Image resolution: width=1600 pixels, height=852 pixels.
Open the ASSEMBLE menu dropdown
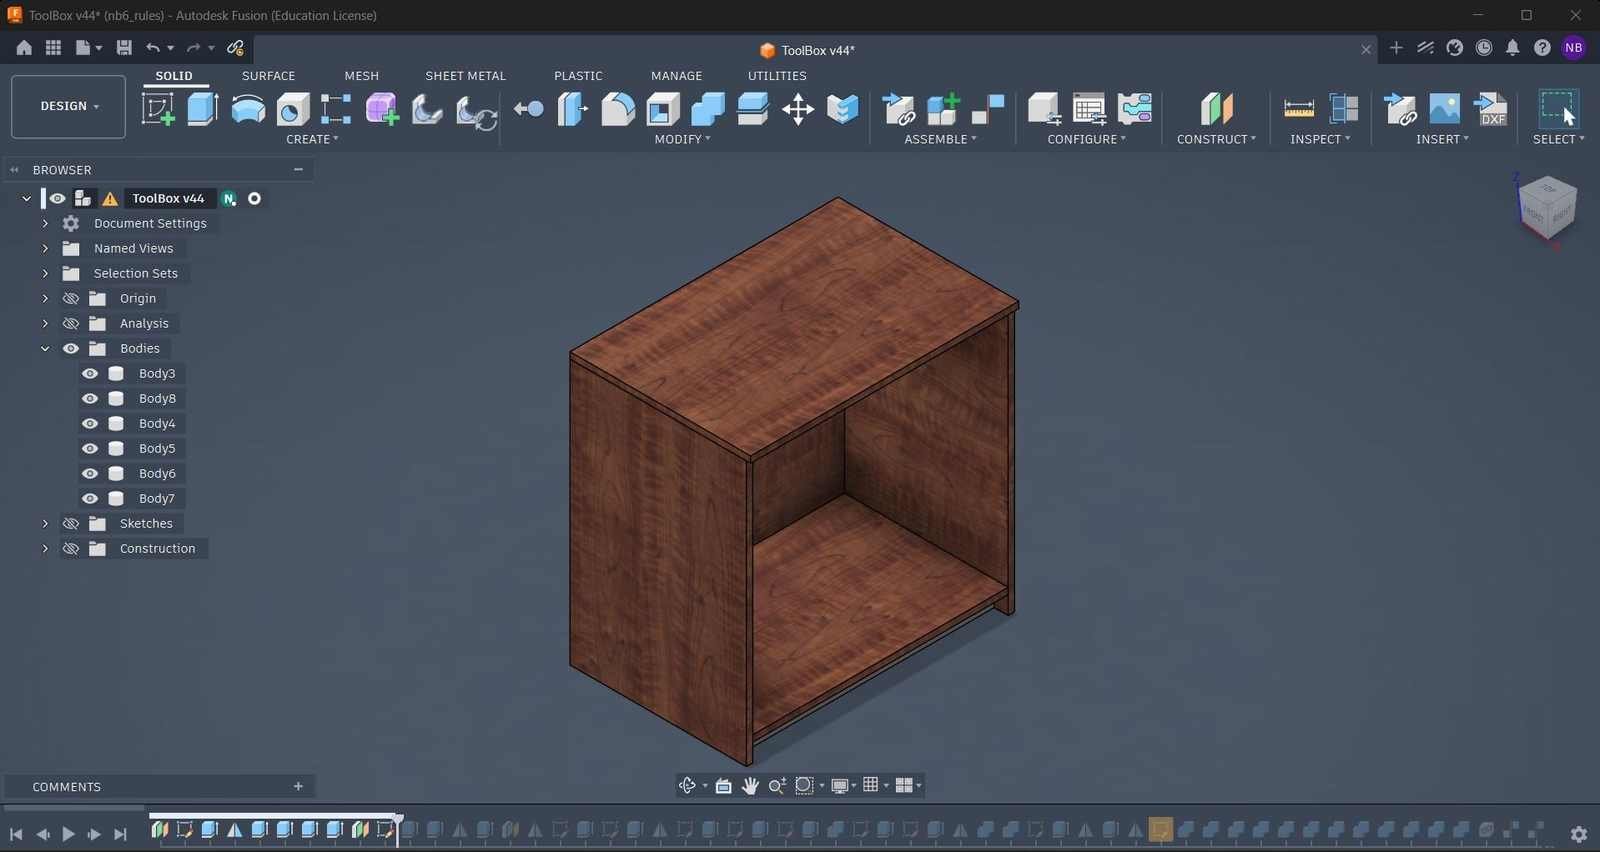tap(940, 139)
